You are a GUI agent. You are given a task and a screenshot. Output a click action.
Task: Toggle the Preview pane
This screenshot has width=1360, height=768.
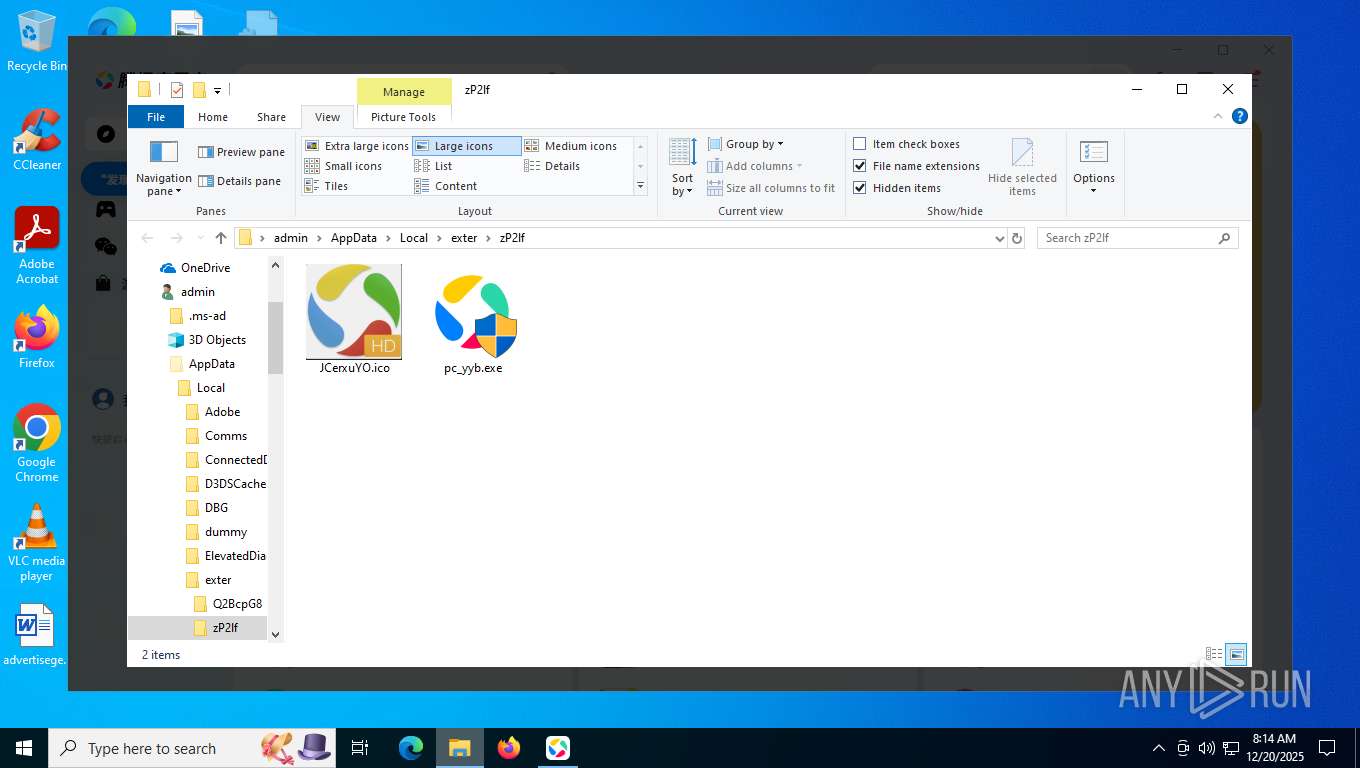click(x=241, y=152)
